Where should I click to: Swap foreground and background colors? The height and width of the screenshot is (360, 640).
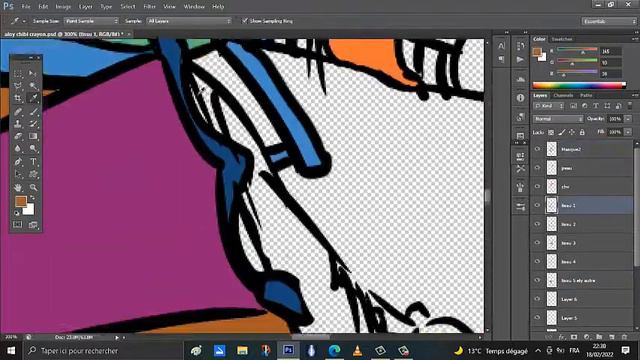(x=33, y=198)
